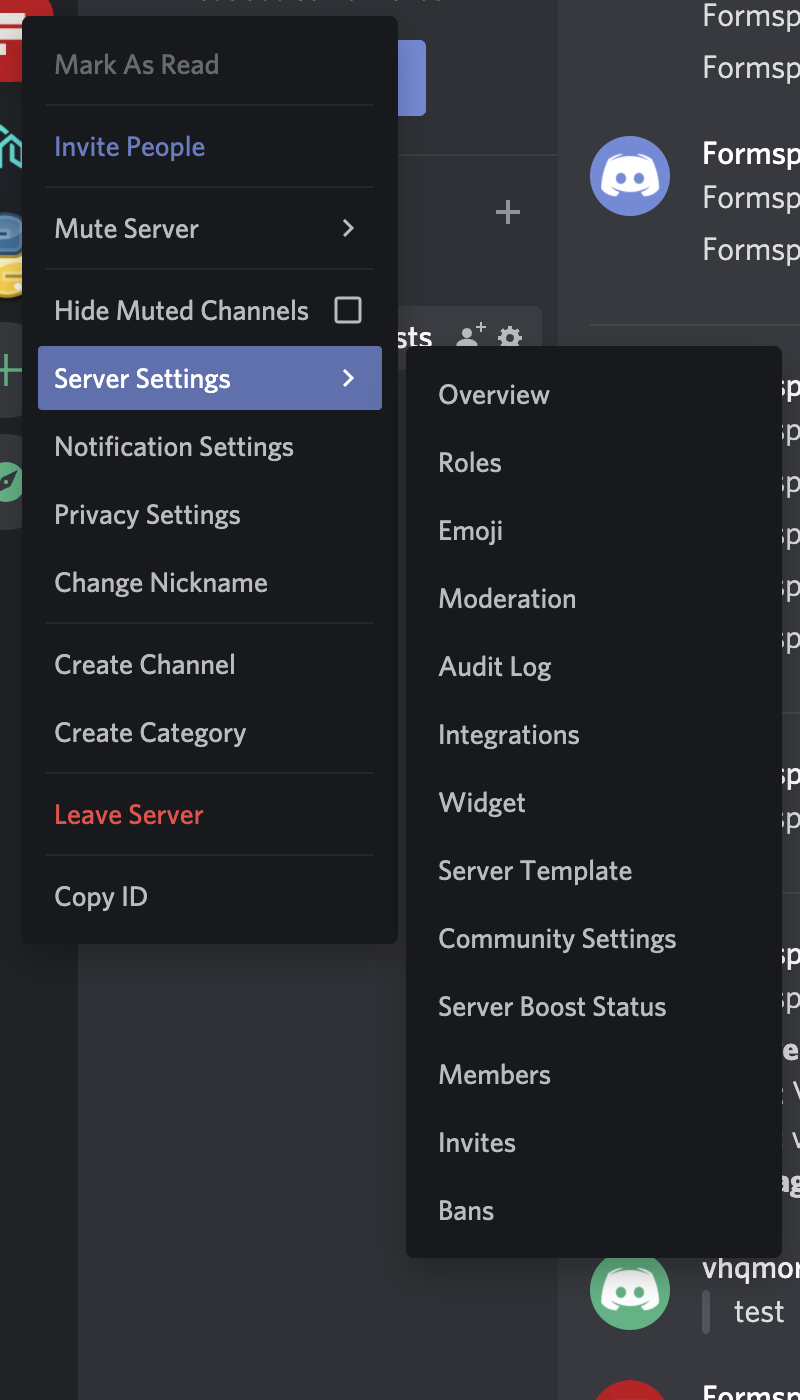The height and width of the screenshot is (1400, 800).
Task: Click the blue Discord bot avatar
Action: click(x=629, y=176)
